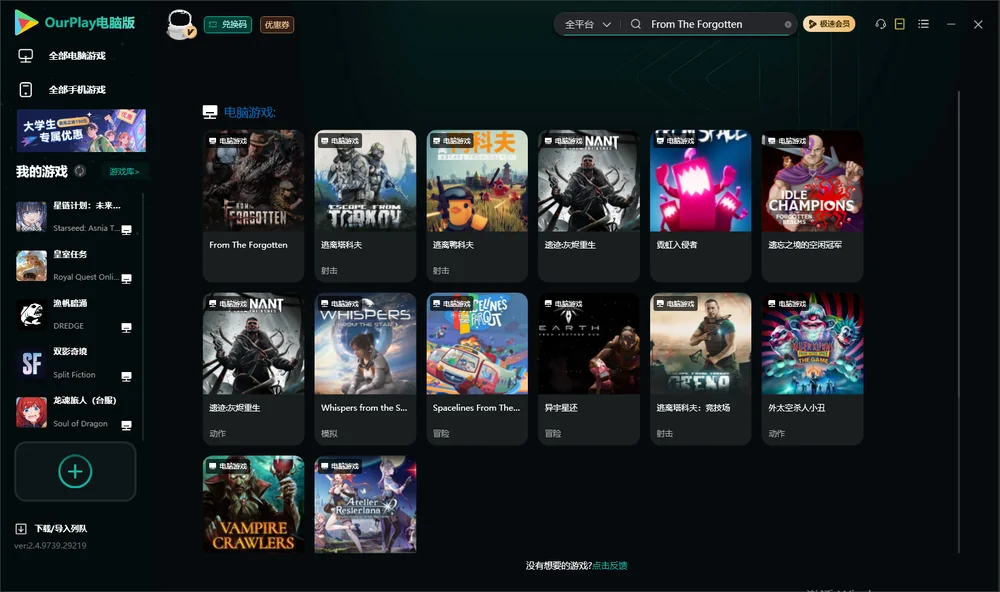Open the Atelier Resleriana game card

365,504
